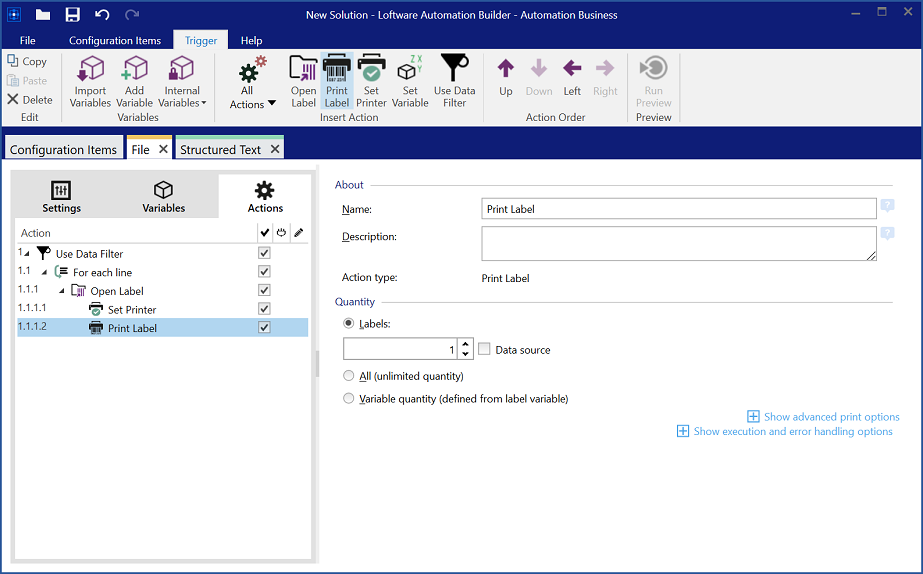Click the Add Variable icon

point(134,81)
